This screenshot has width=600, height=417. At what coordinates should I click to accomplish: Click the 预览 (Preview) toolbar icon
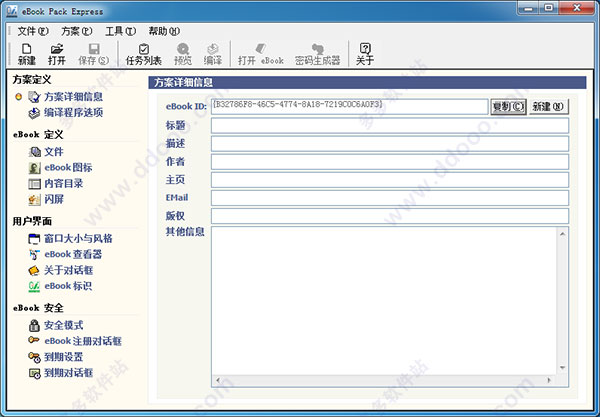(x=183, y=54)
